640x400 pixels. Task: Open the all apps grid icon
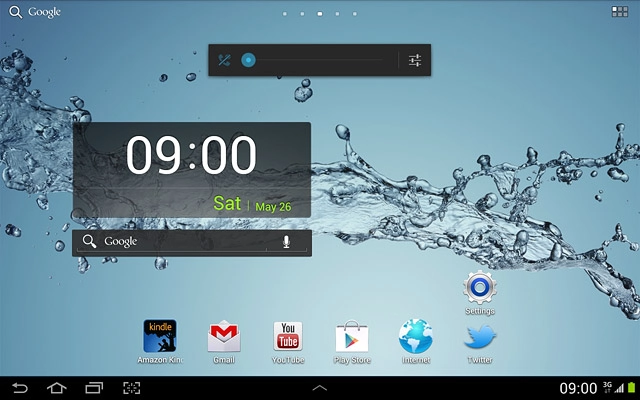click(x=620, y=12)
